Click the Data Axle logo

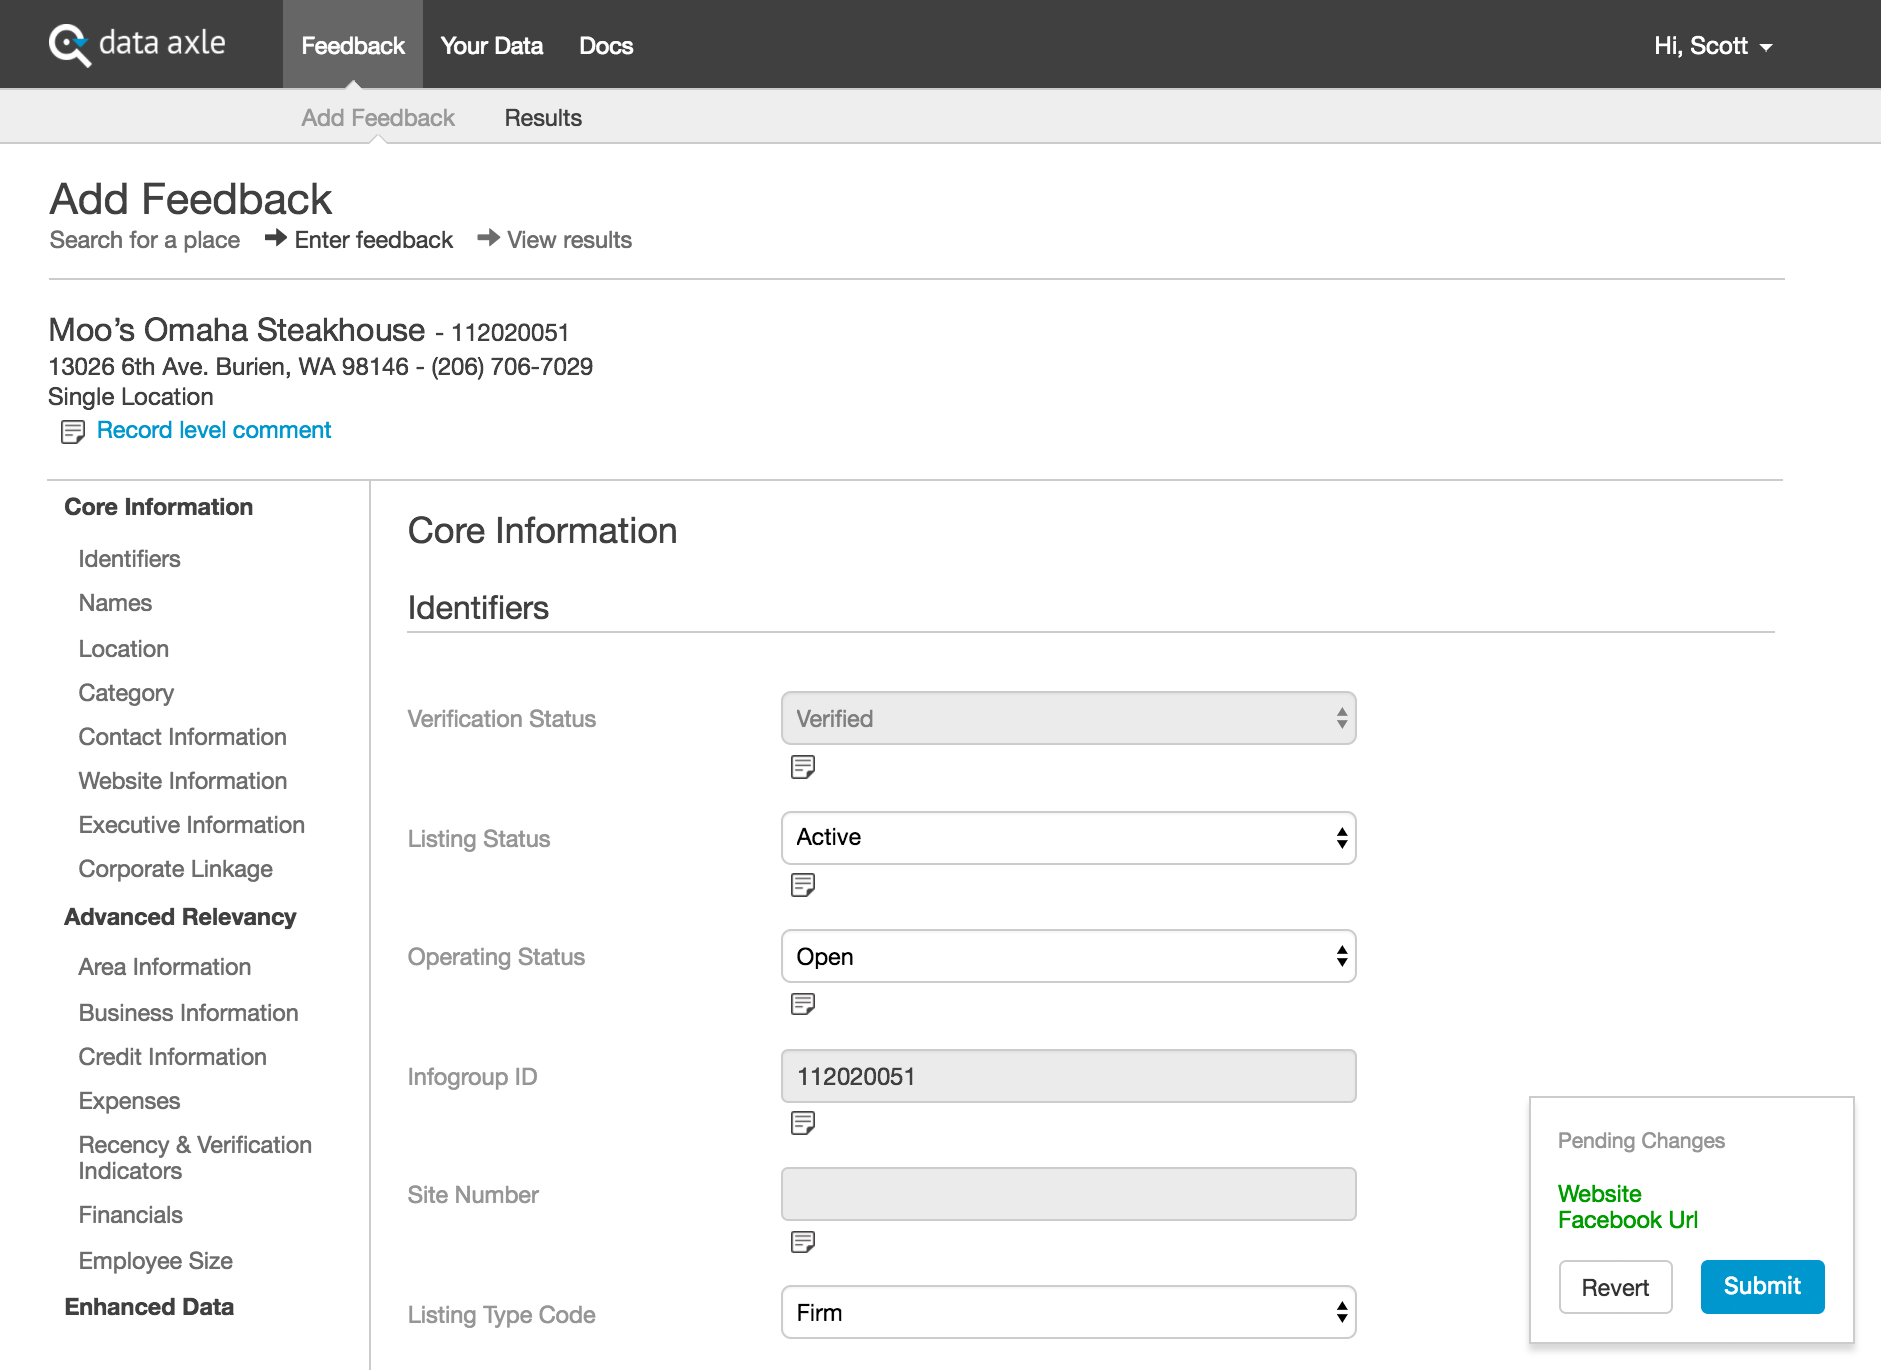click(138, 44)
